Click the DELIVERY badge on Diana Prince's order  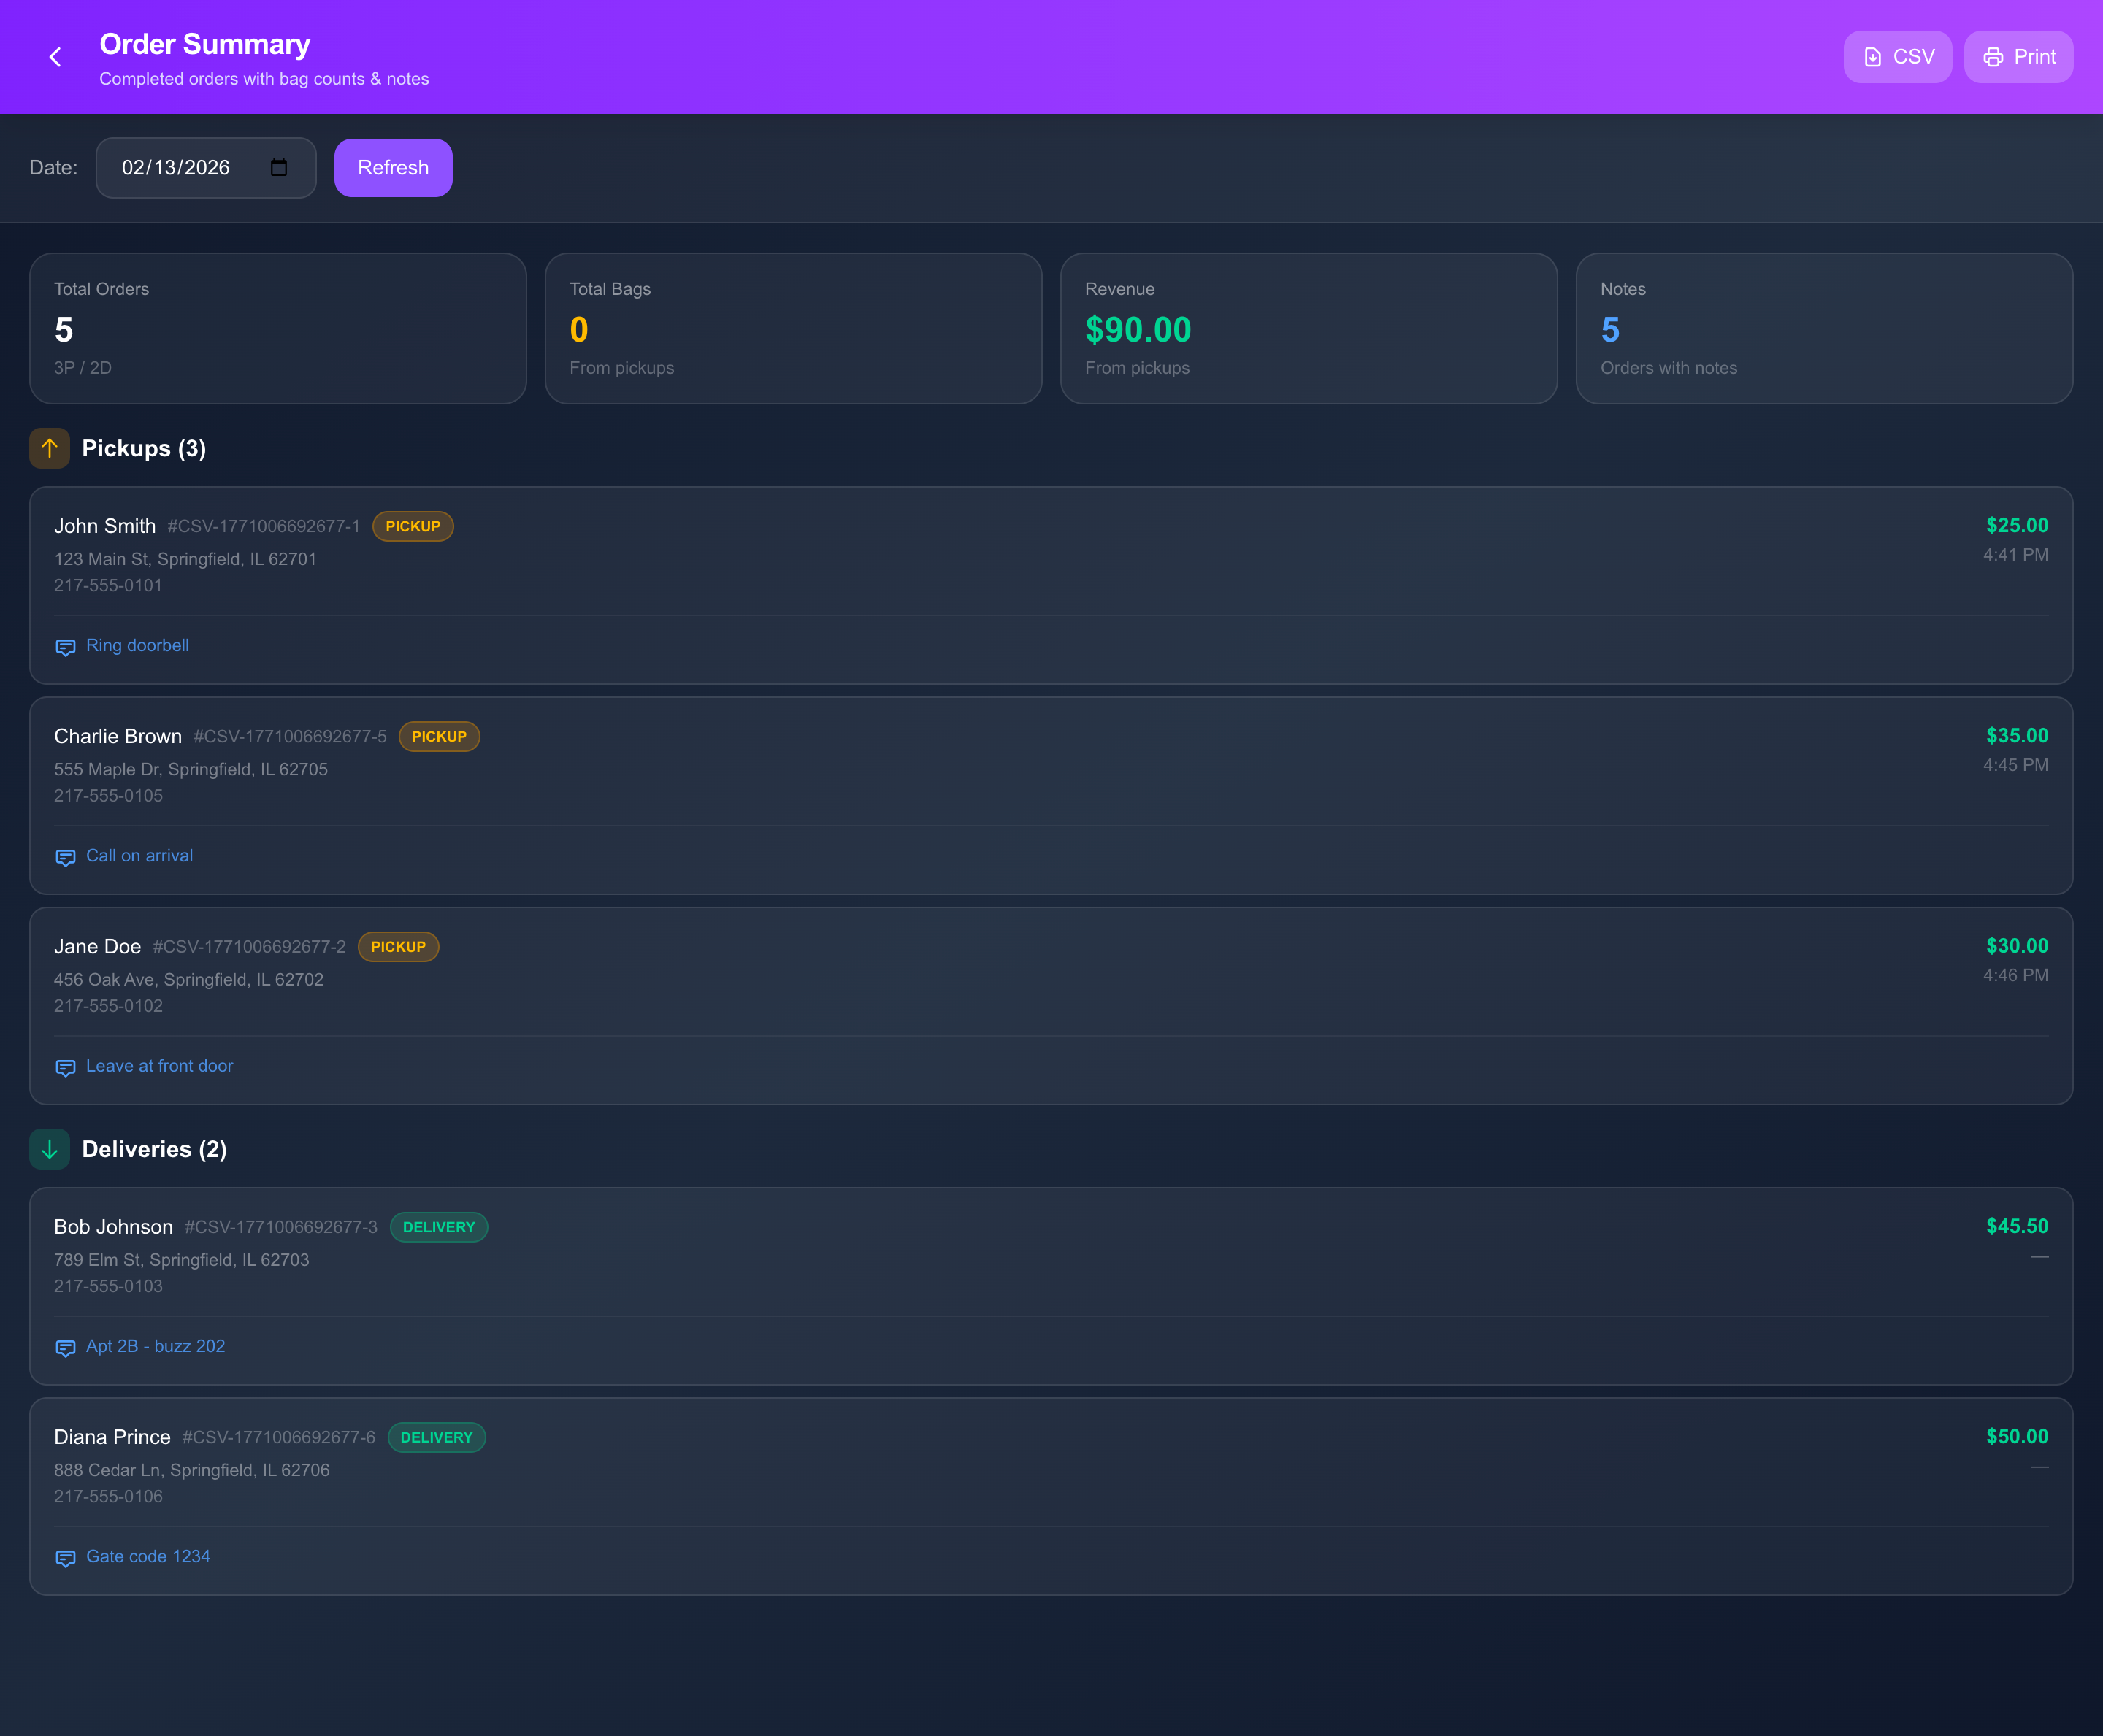pos(436,1437)
